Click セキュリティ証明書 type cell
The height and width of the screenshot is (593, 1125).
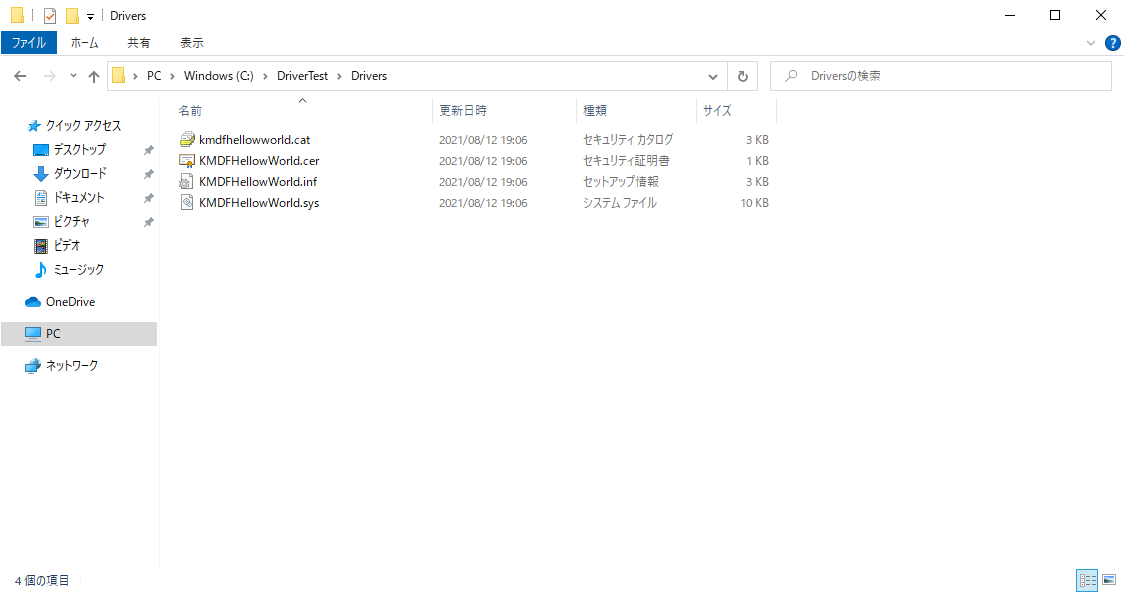click(626, 161)
